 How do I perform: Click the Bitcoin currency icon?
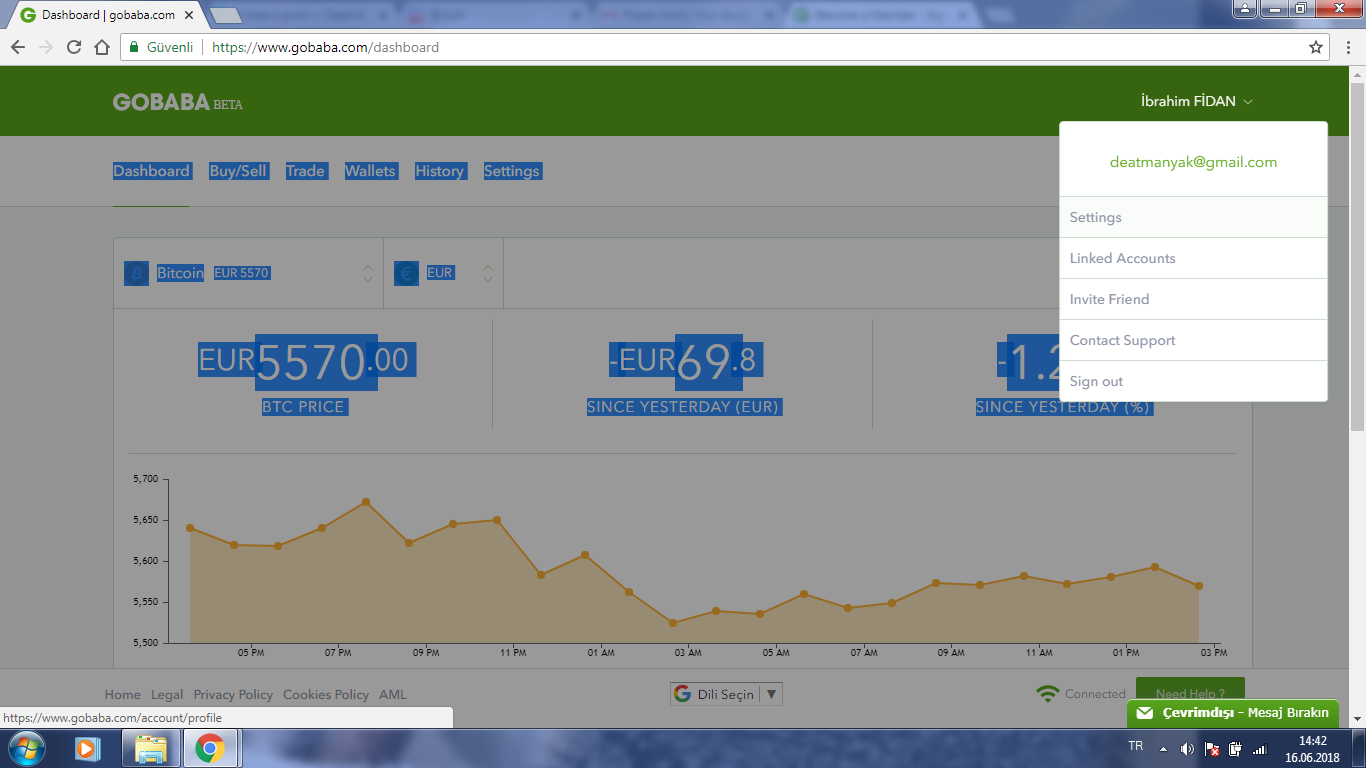click(x=136, y=273)
